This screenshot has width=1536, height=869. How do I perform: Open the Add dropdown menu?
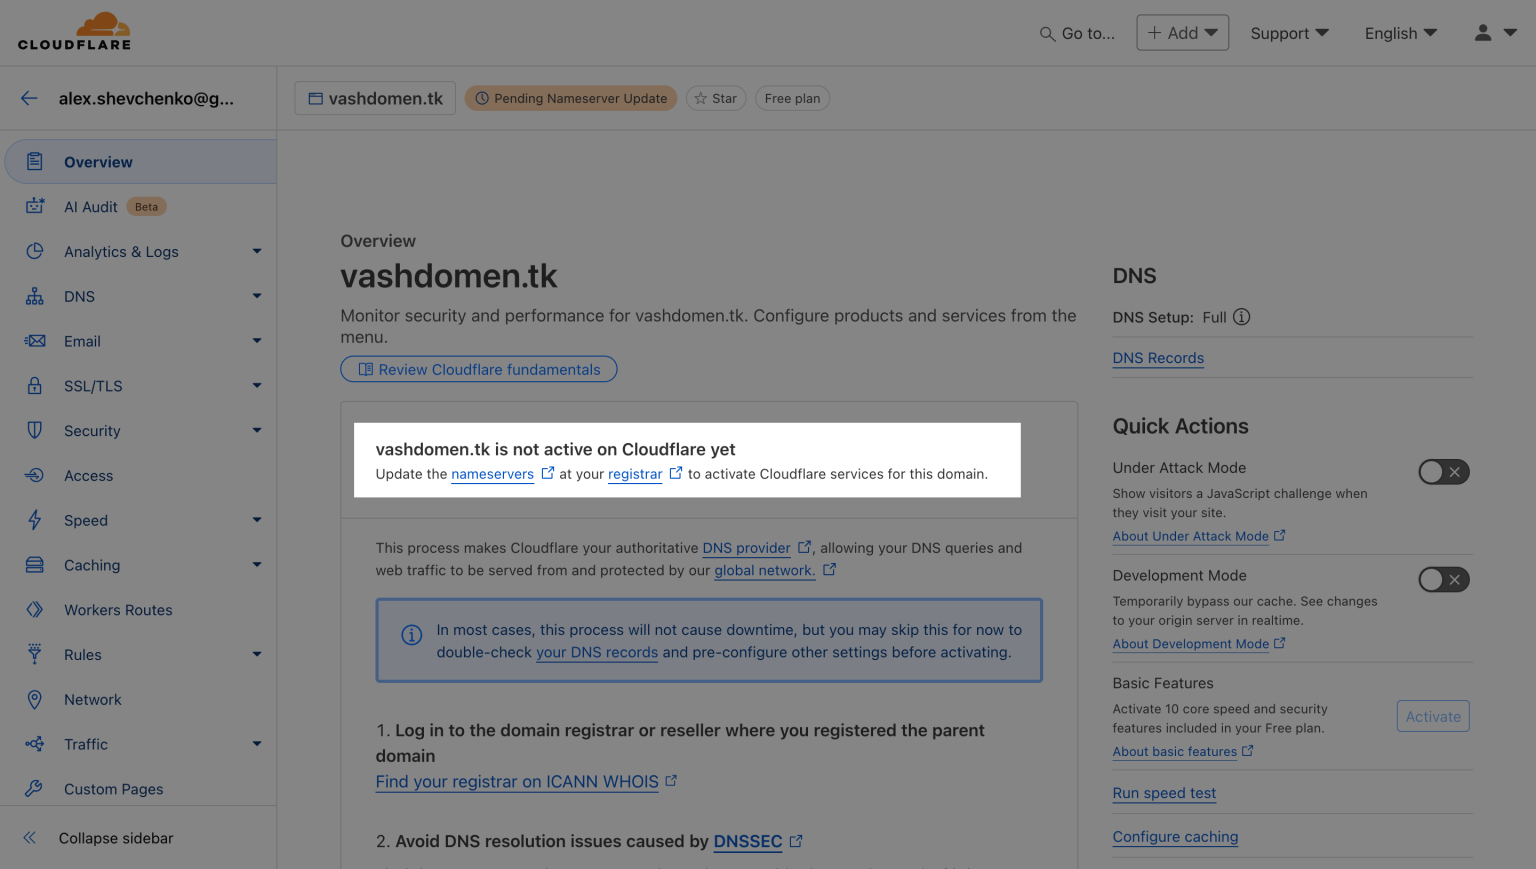click(1182, 33)
